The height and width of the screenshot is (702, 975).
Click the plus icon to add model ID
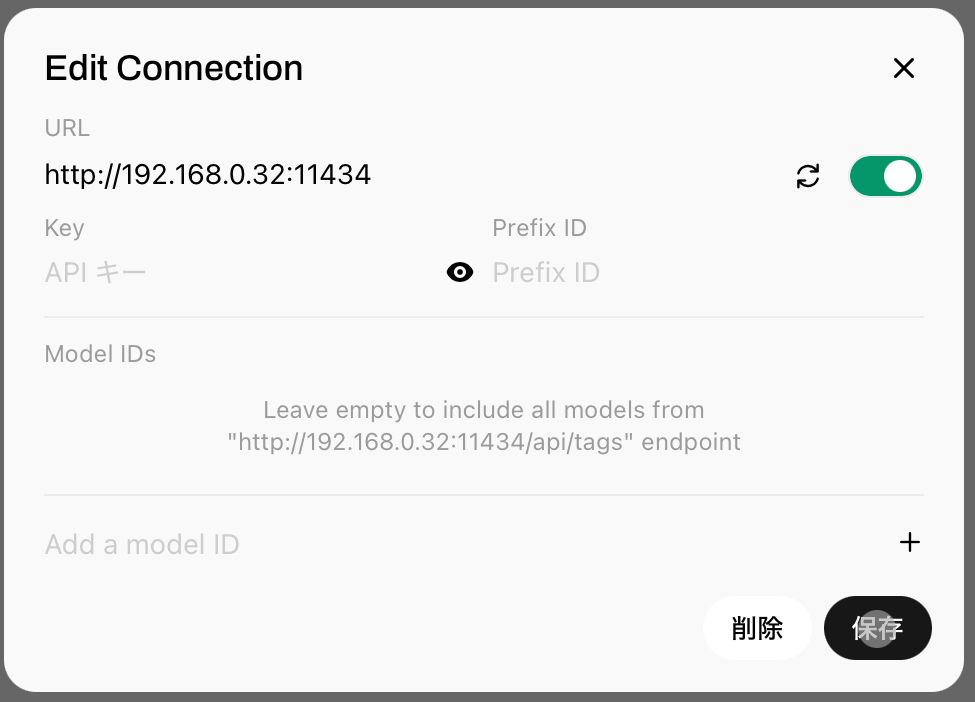coord(910,543)
